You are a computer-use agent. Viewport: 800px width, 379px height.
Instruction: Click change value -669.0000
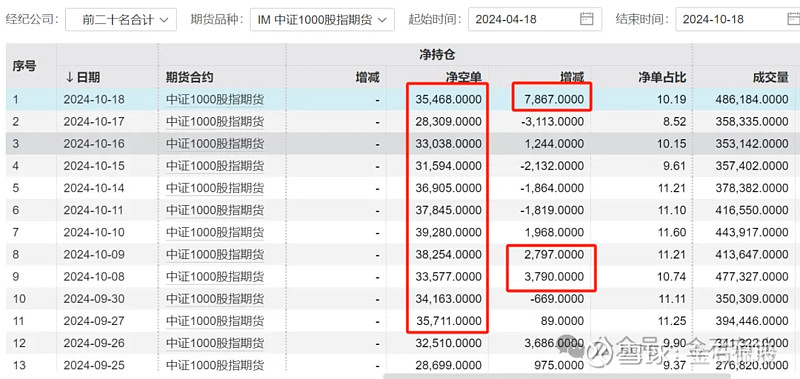[558, 299]
